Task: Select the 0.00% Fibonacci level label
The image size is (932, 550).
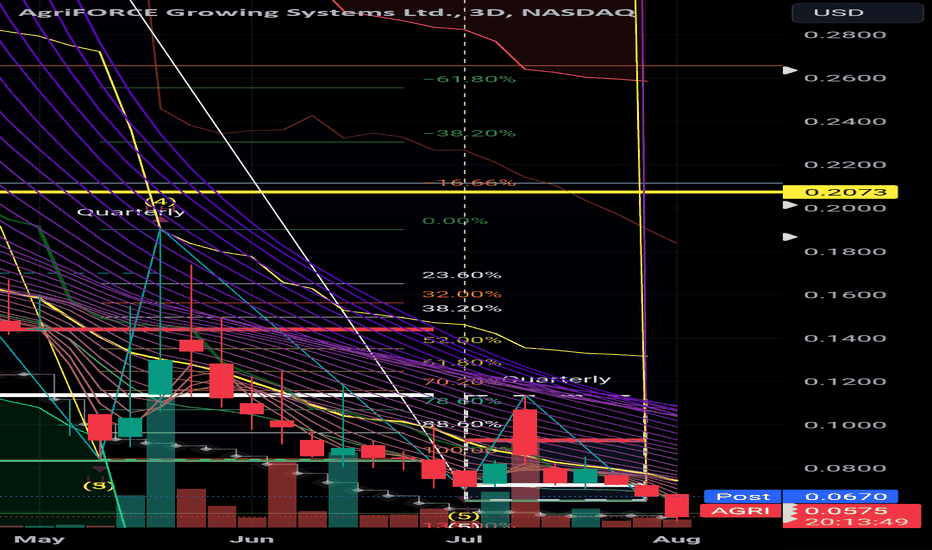Action: [455, 221]
